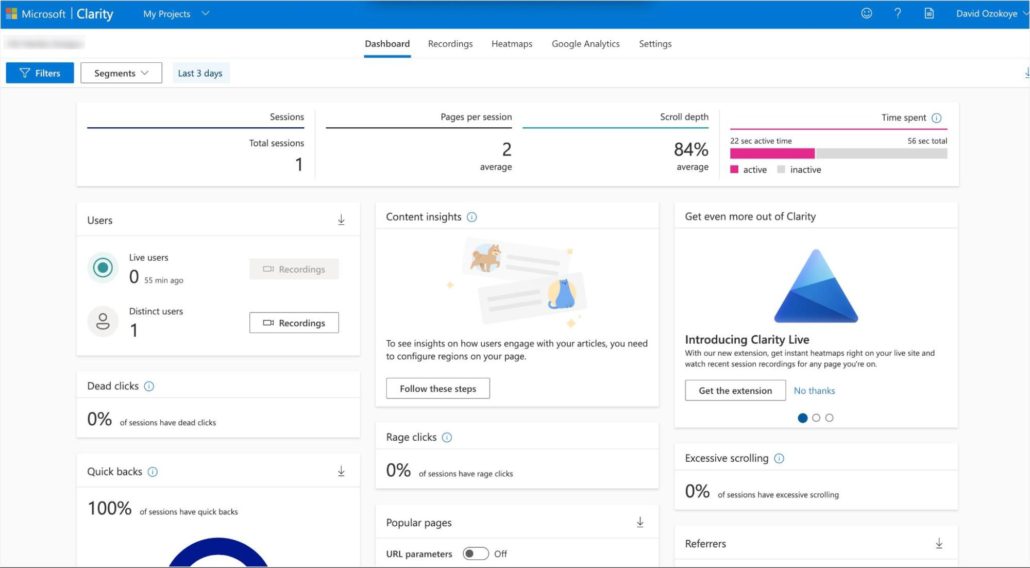Click the pink active legend swatch
1030x568 pixels.
[734, 169]
